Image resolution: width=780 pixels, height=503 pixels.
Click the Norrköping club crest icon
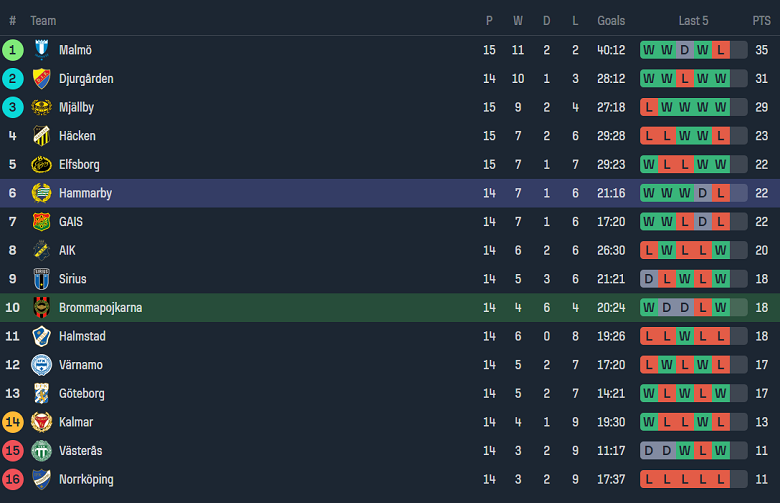click(41, 479)
